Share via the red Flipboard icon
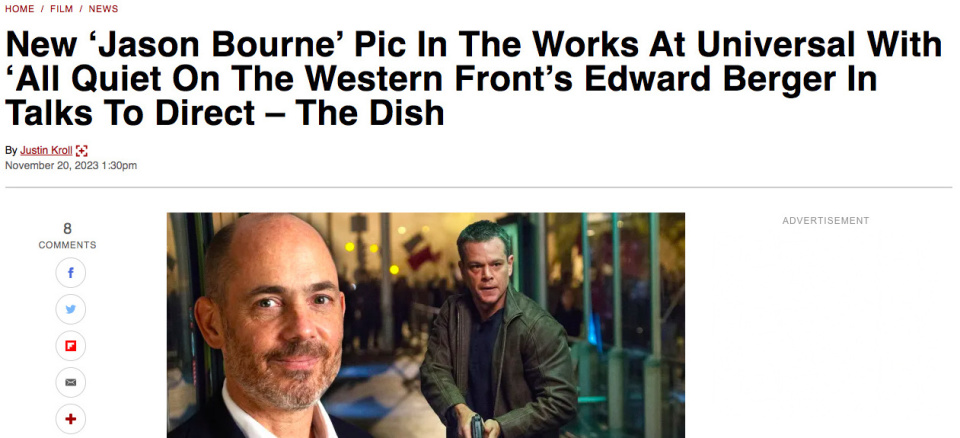 pos(70,346)
